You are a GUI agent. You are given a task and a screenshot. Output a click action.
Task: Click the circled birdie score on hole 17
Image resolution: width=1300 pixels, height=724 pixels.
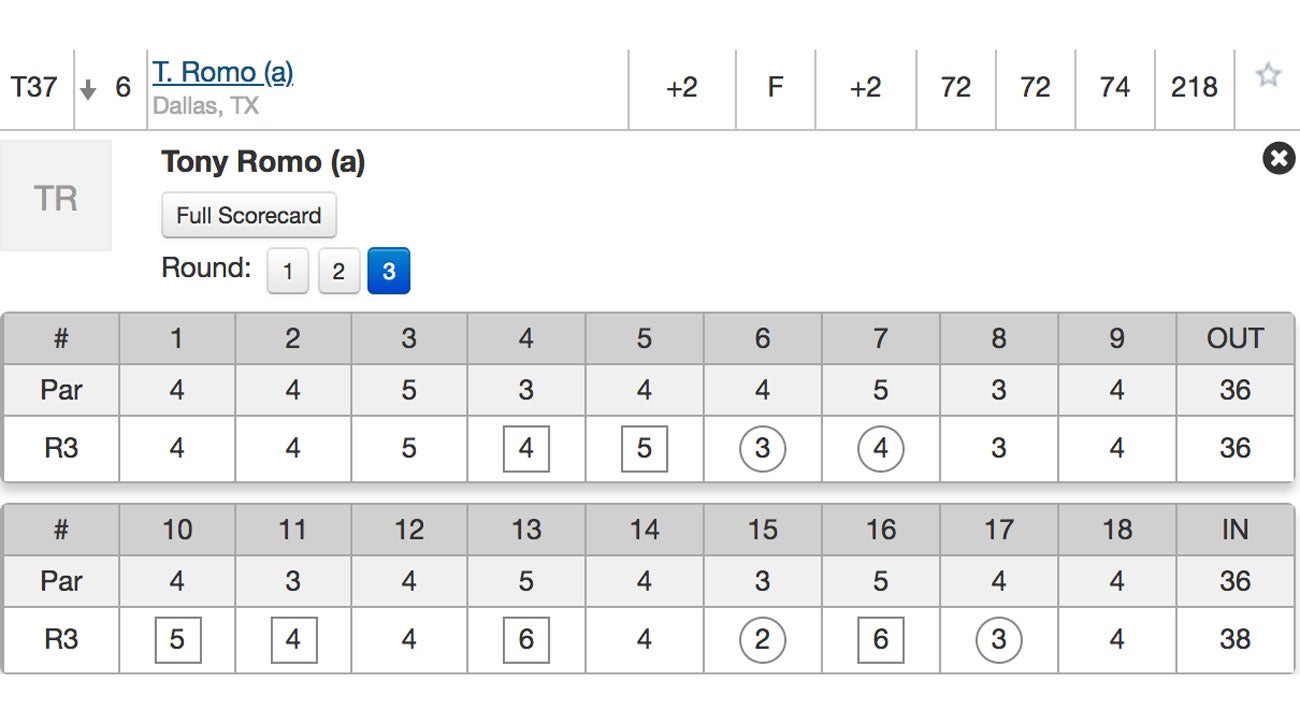pyautogui.click(x=998, y=640)
